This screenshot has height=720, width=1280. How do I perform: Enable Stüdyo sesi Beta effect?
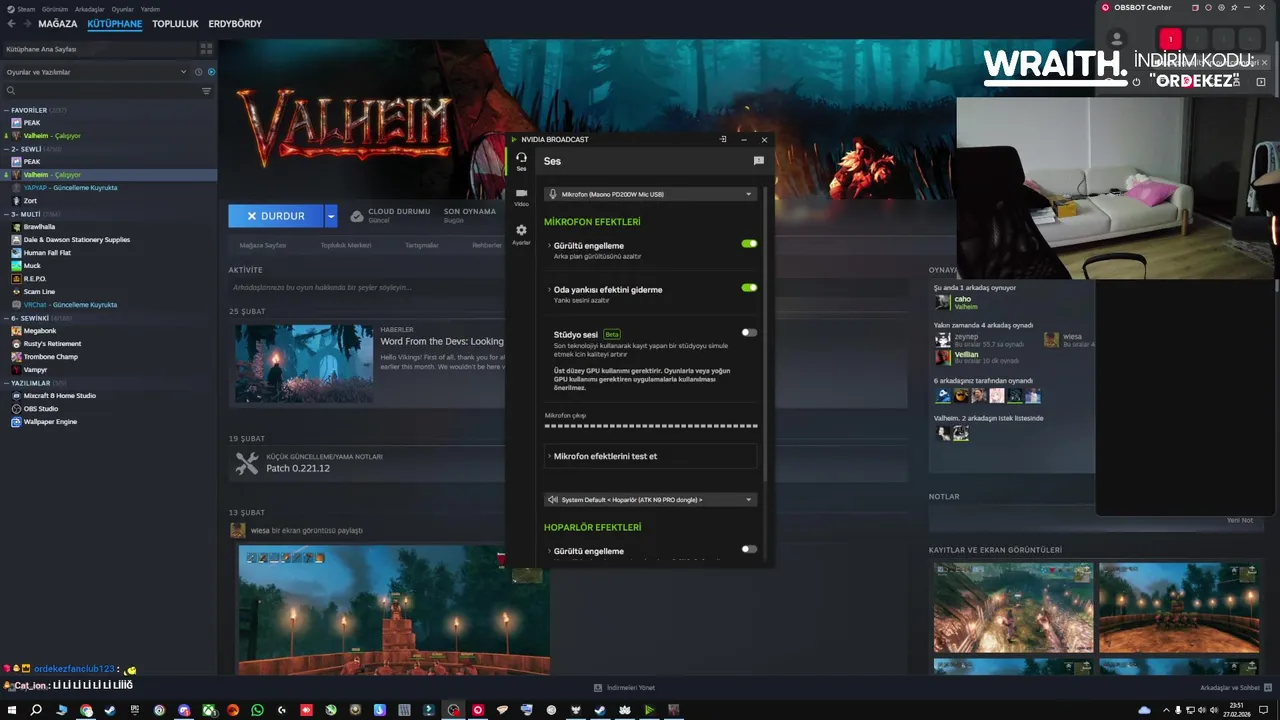(749, 332)
